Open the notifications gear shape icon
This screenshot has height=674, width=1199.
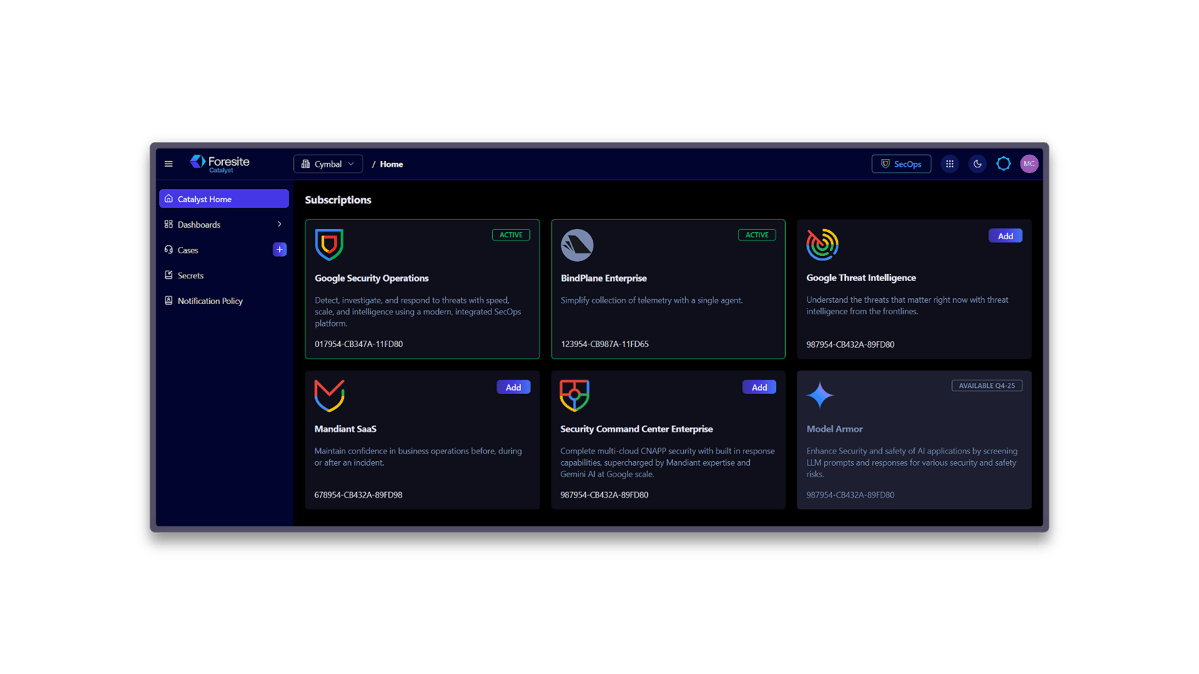click(x=1003, y=163)
